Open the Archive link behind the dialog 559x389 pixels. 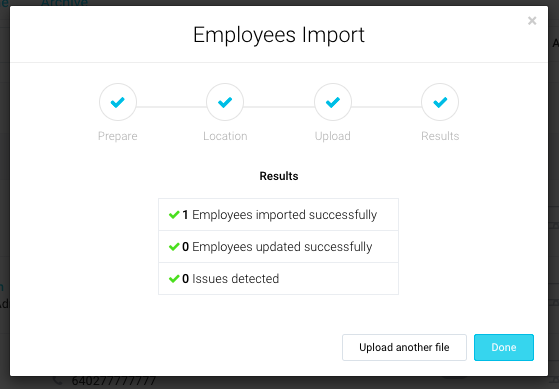coord(65,3)
